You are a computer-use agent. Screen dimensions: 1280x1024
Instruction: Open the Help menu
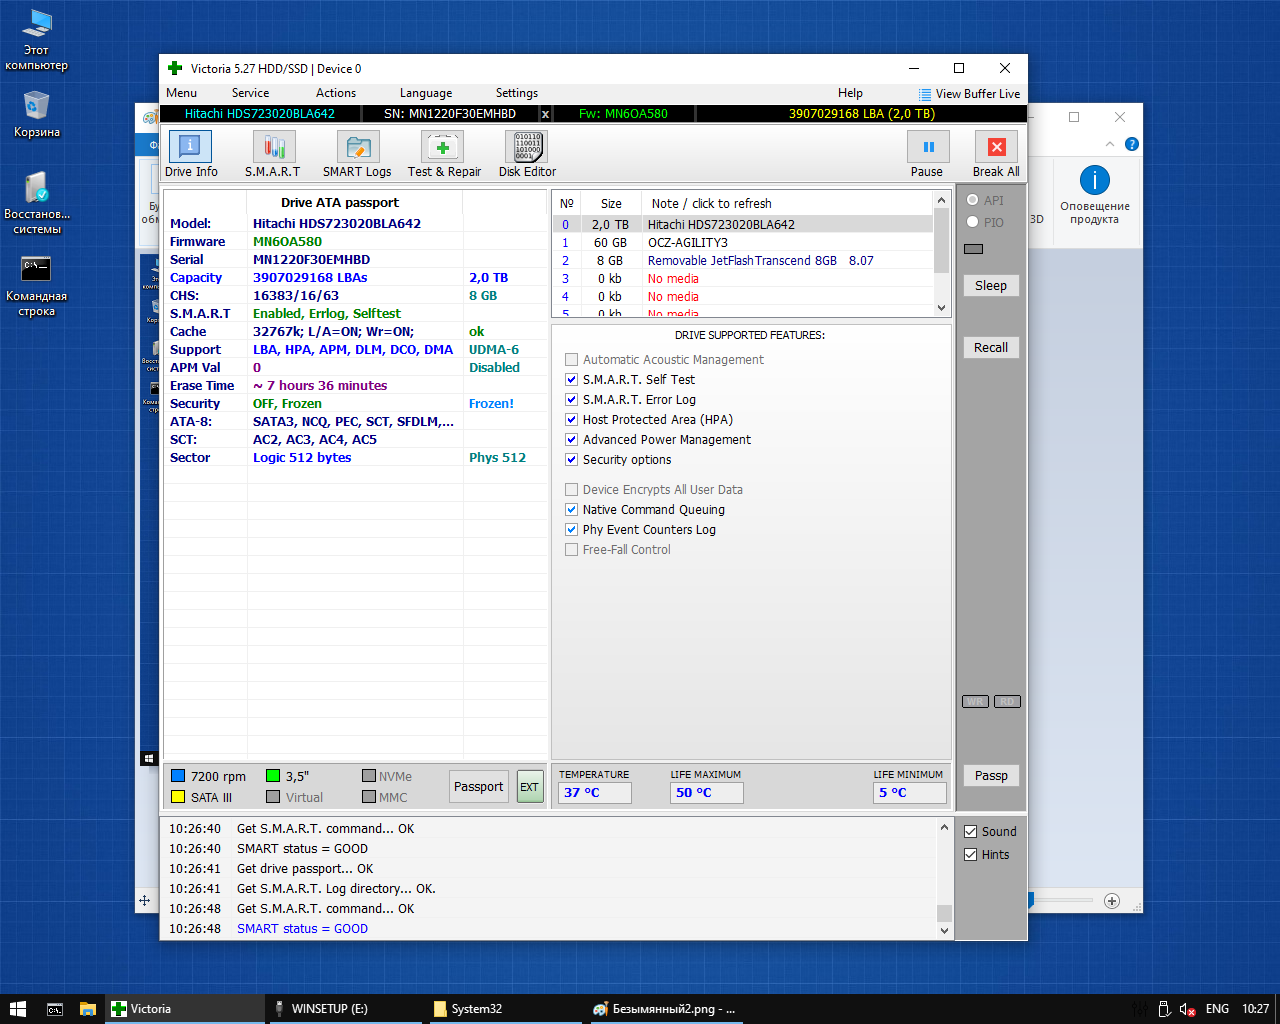point(850,93)
